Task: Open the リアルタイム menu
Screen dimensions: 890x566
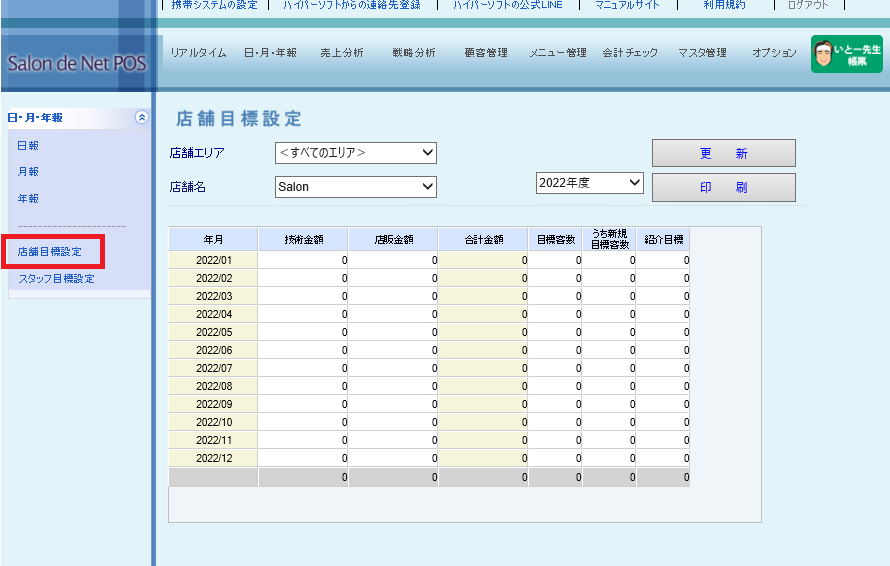Action: point(198,53)
